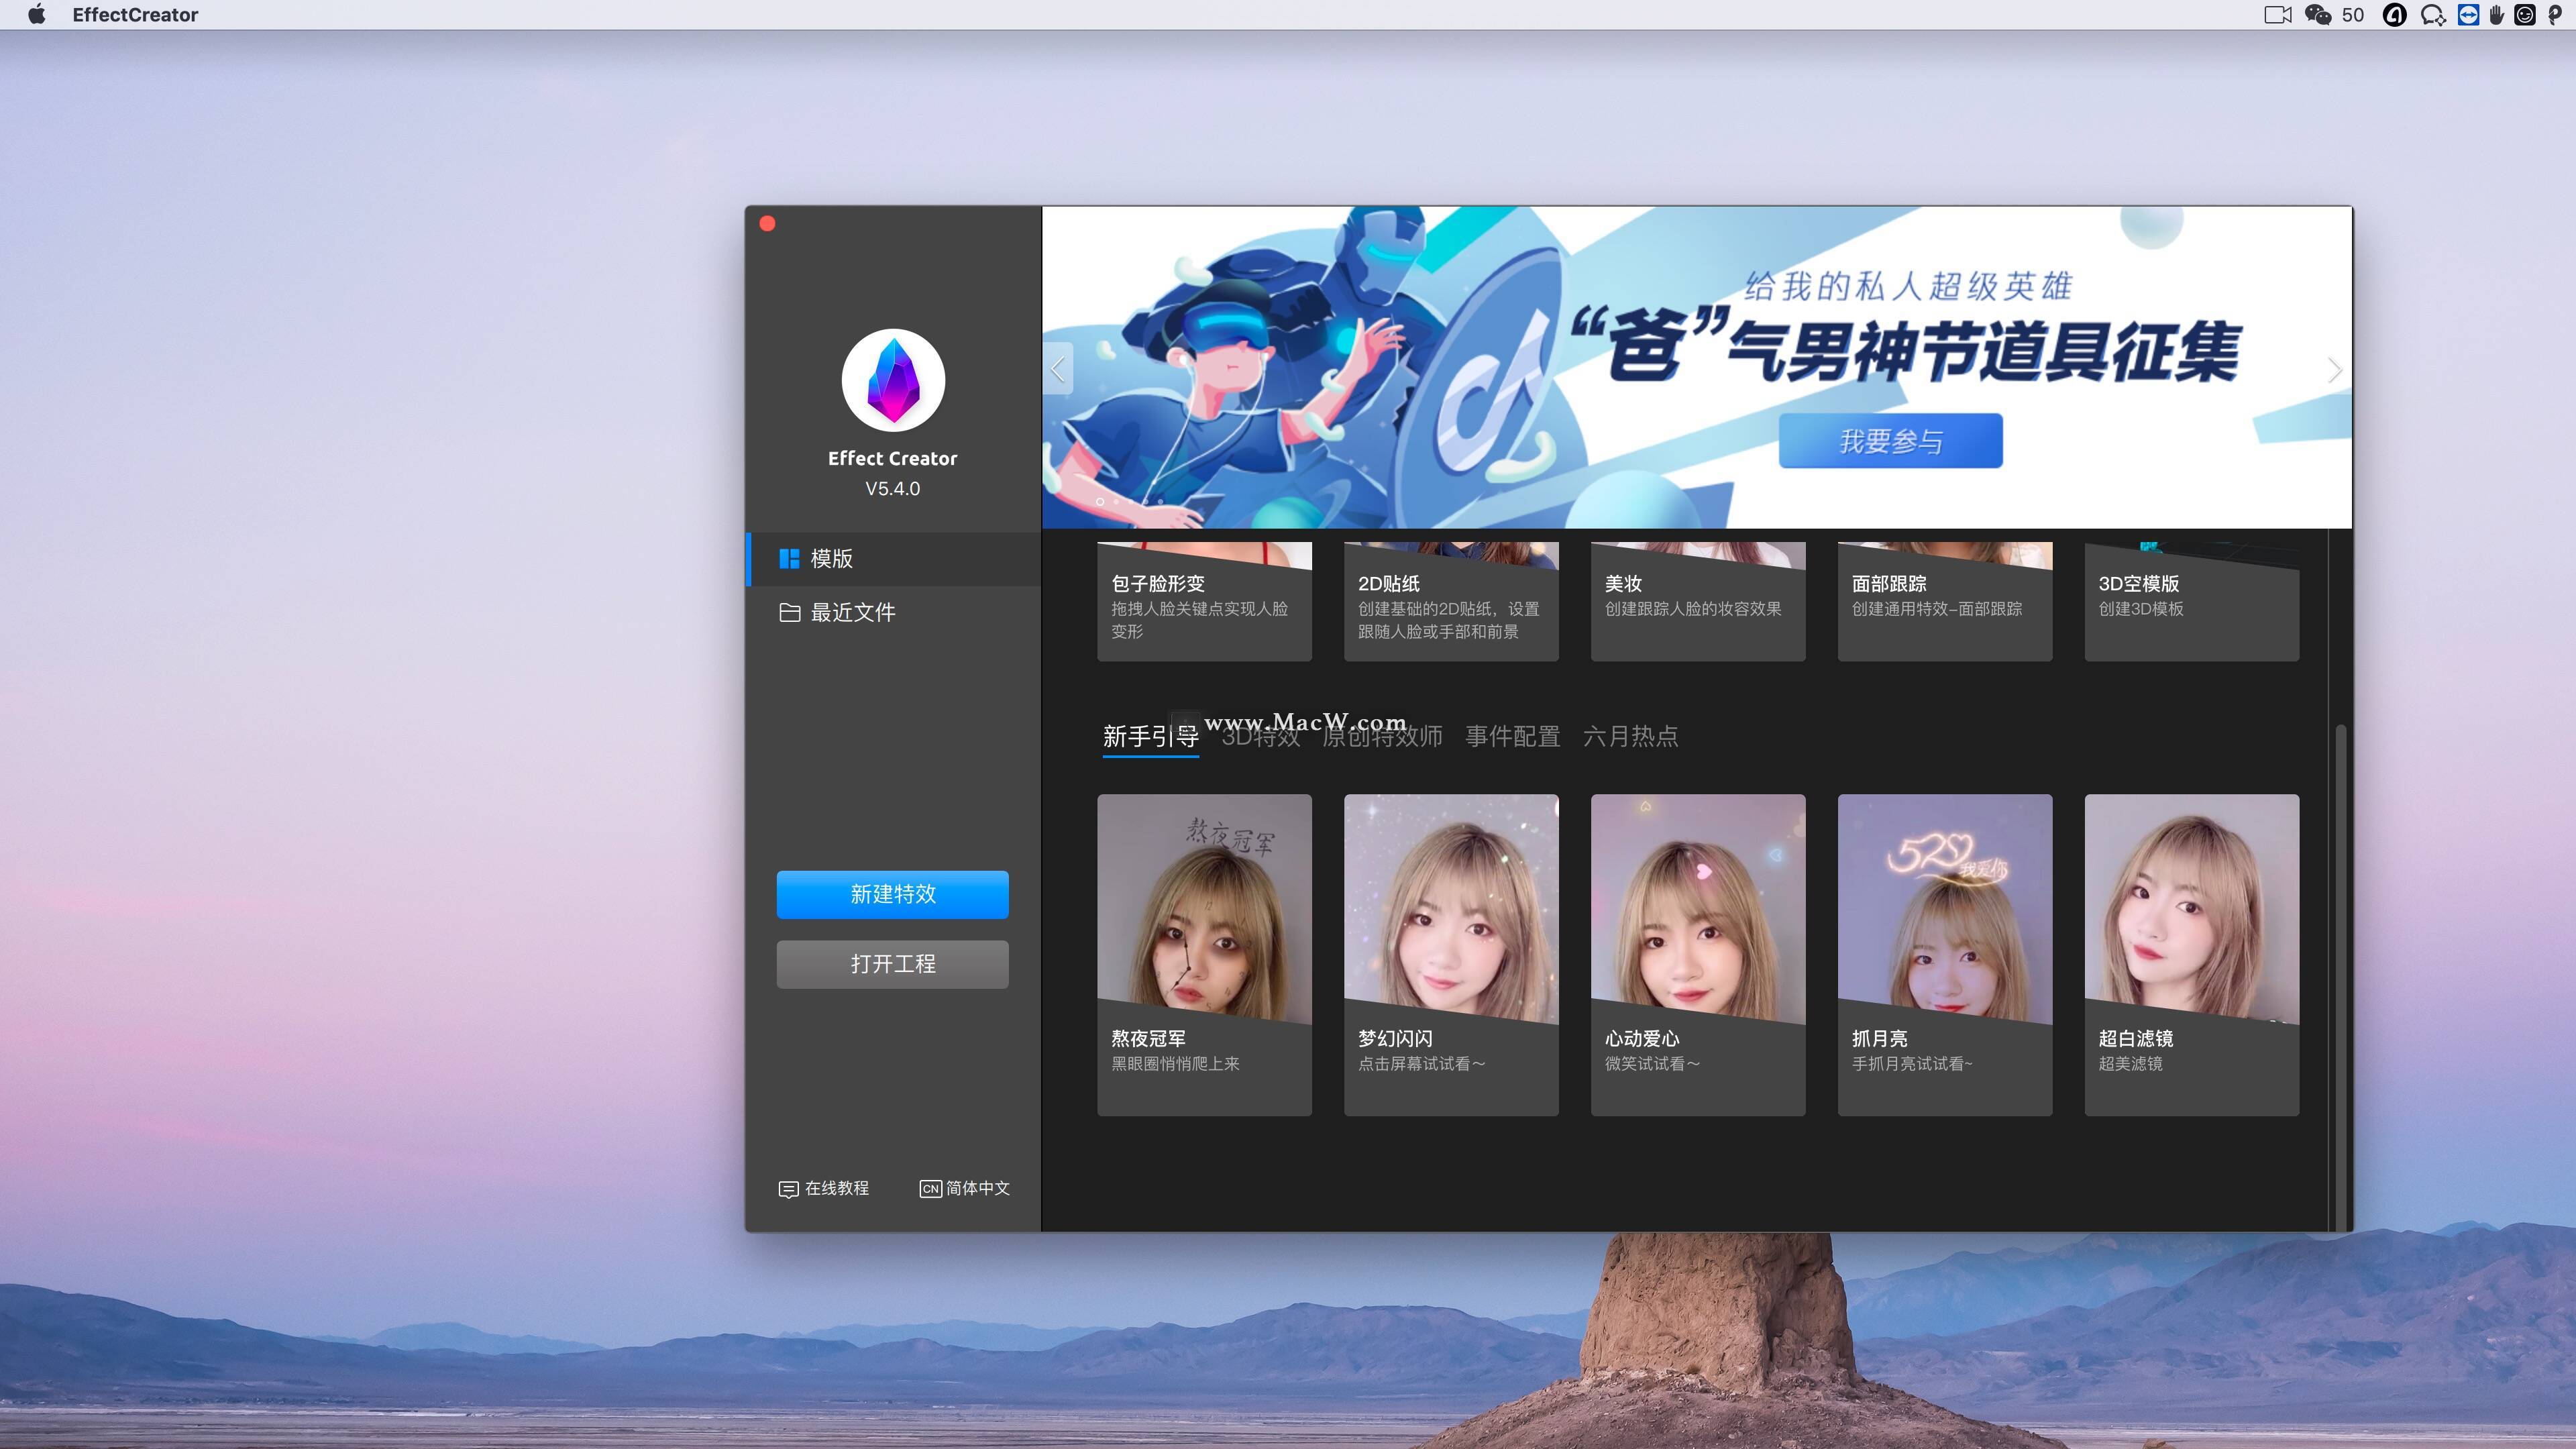This screenshot has height=1449, width=2576.
Task: Choose the 美妆 template card
Action: 1698,601
